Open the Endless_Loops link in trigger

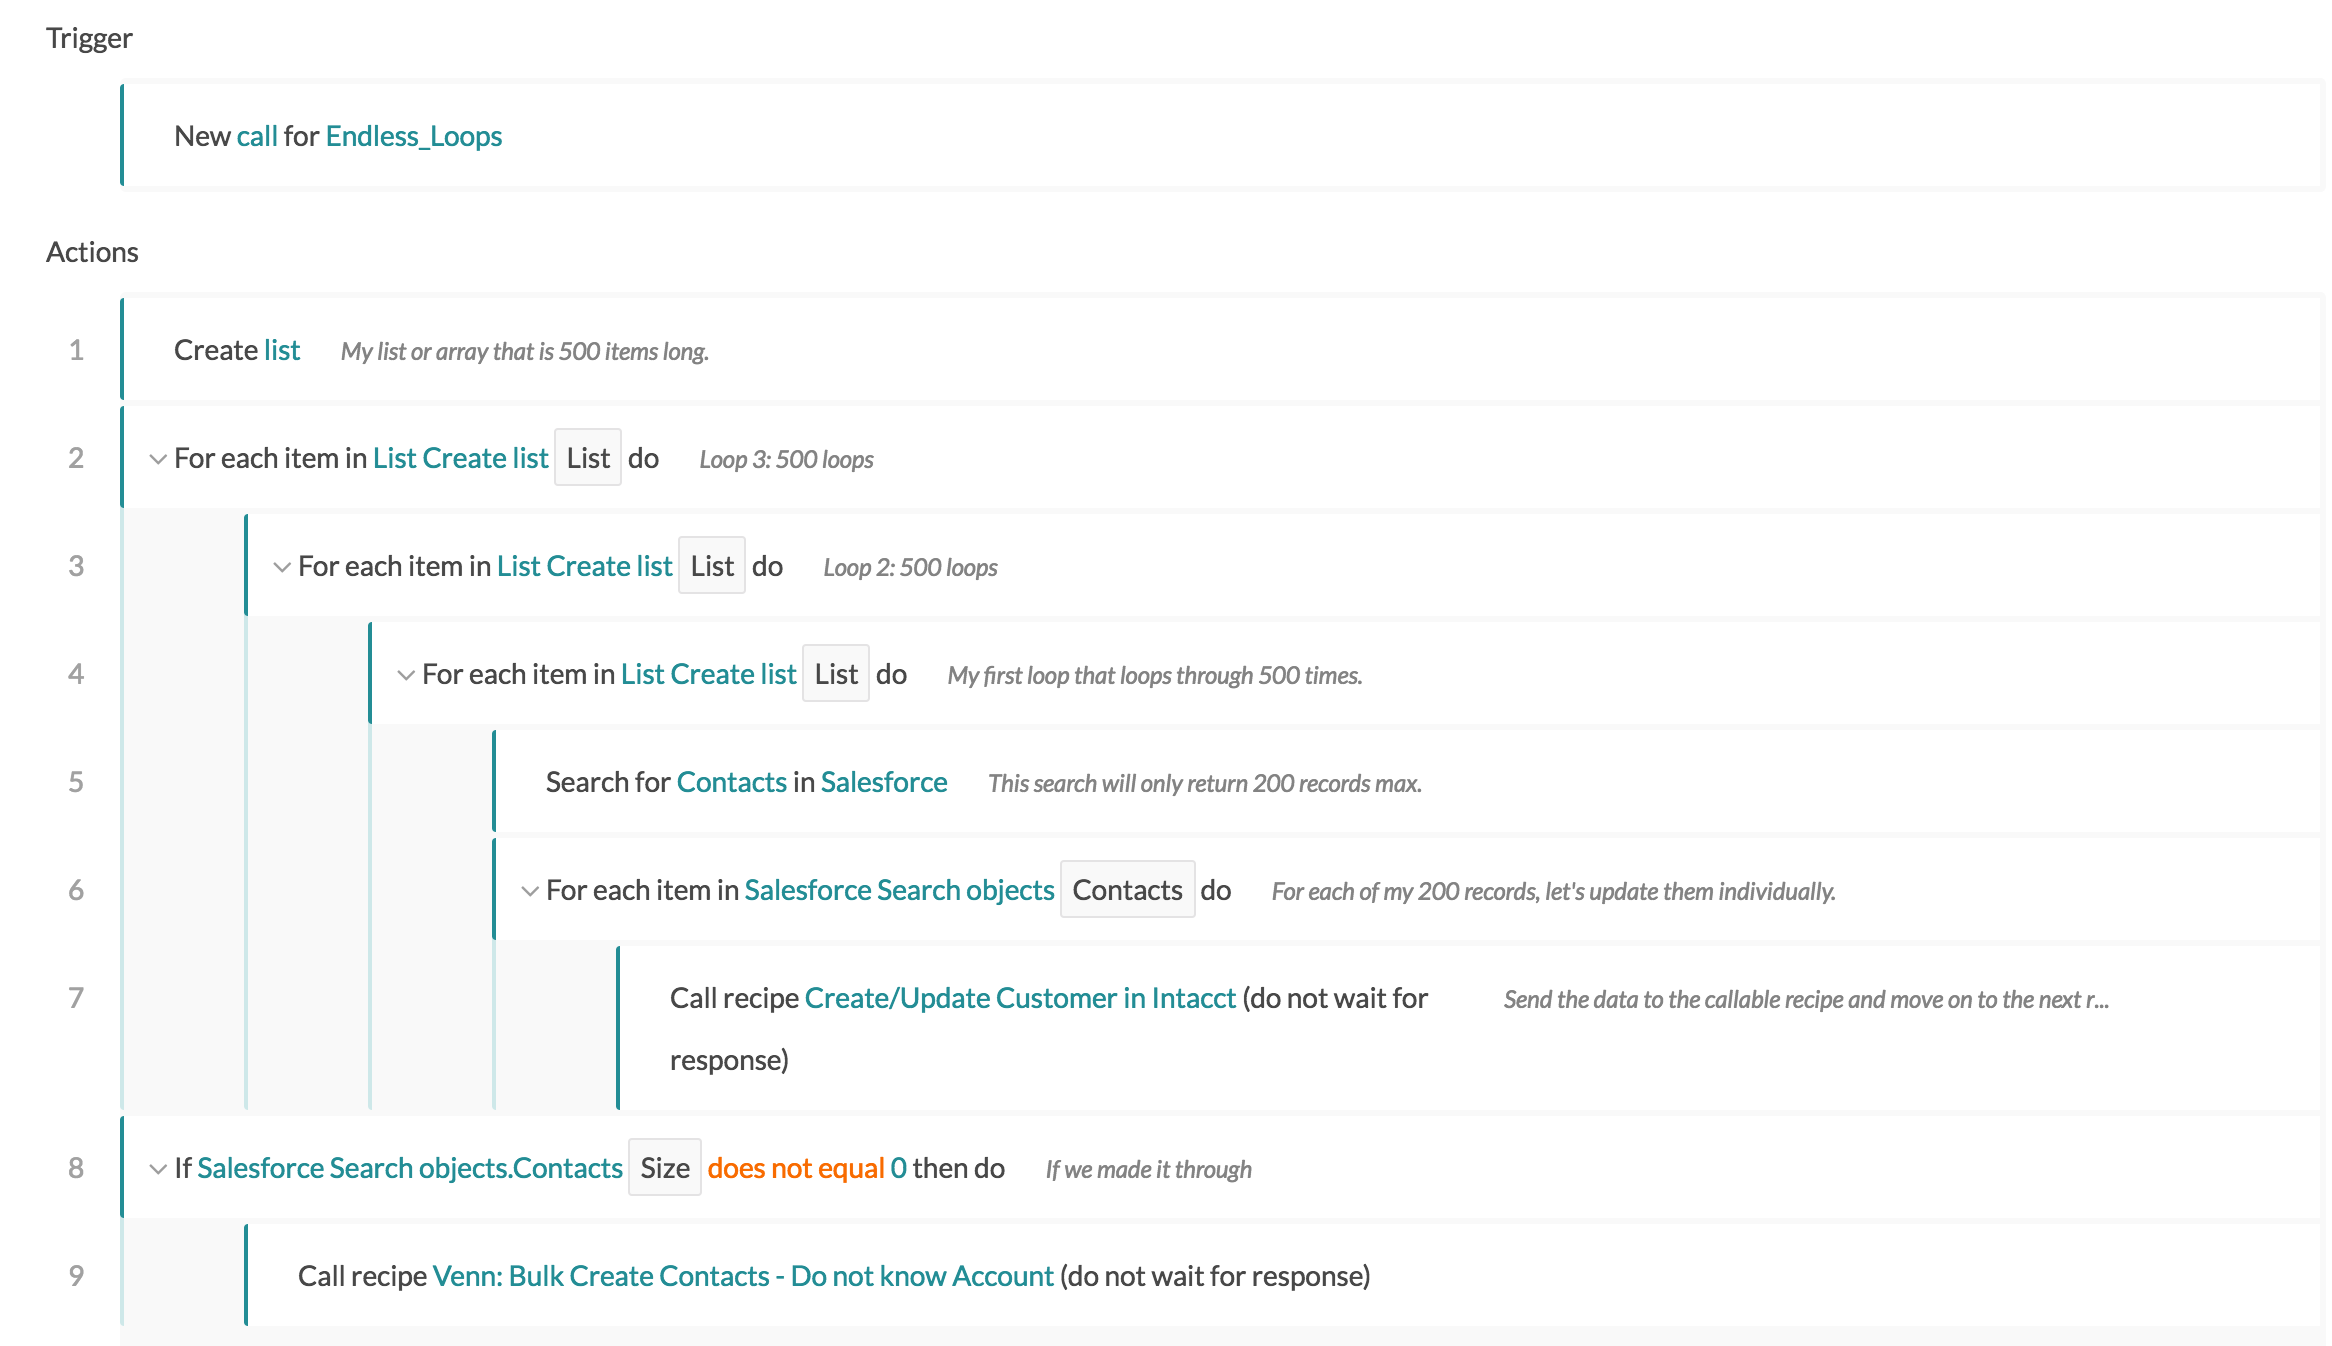click(x=414, y=136)
